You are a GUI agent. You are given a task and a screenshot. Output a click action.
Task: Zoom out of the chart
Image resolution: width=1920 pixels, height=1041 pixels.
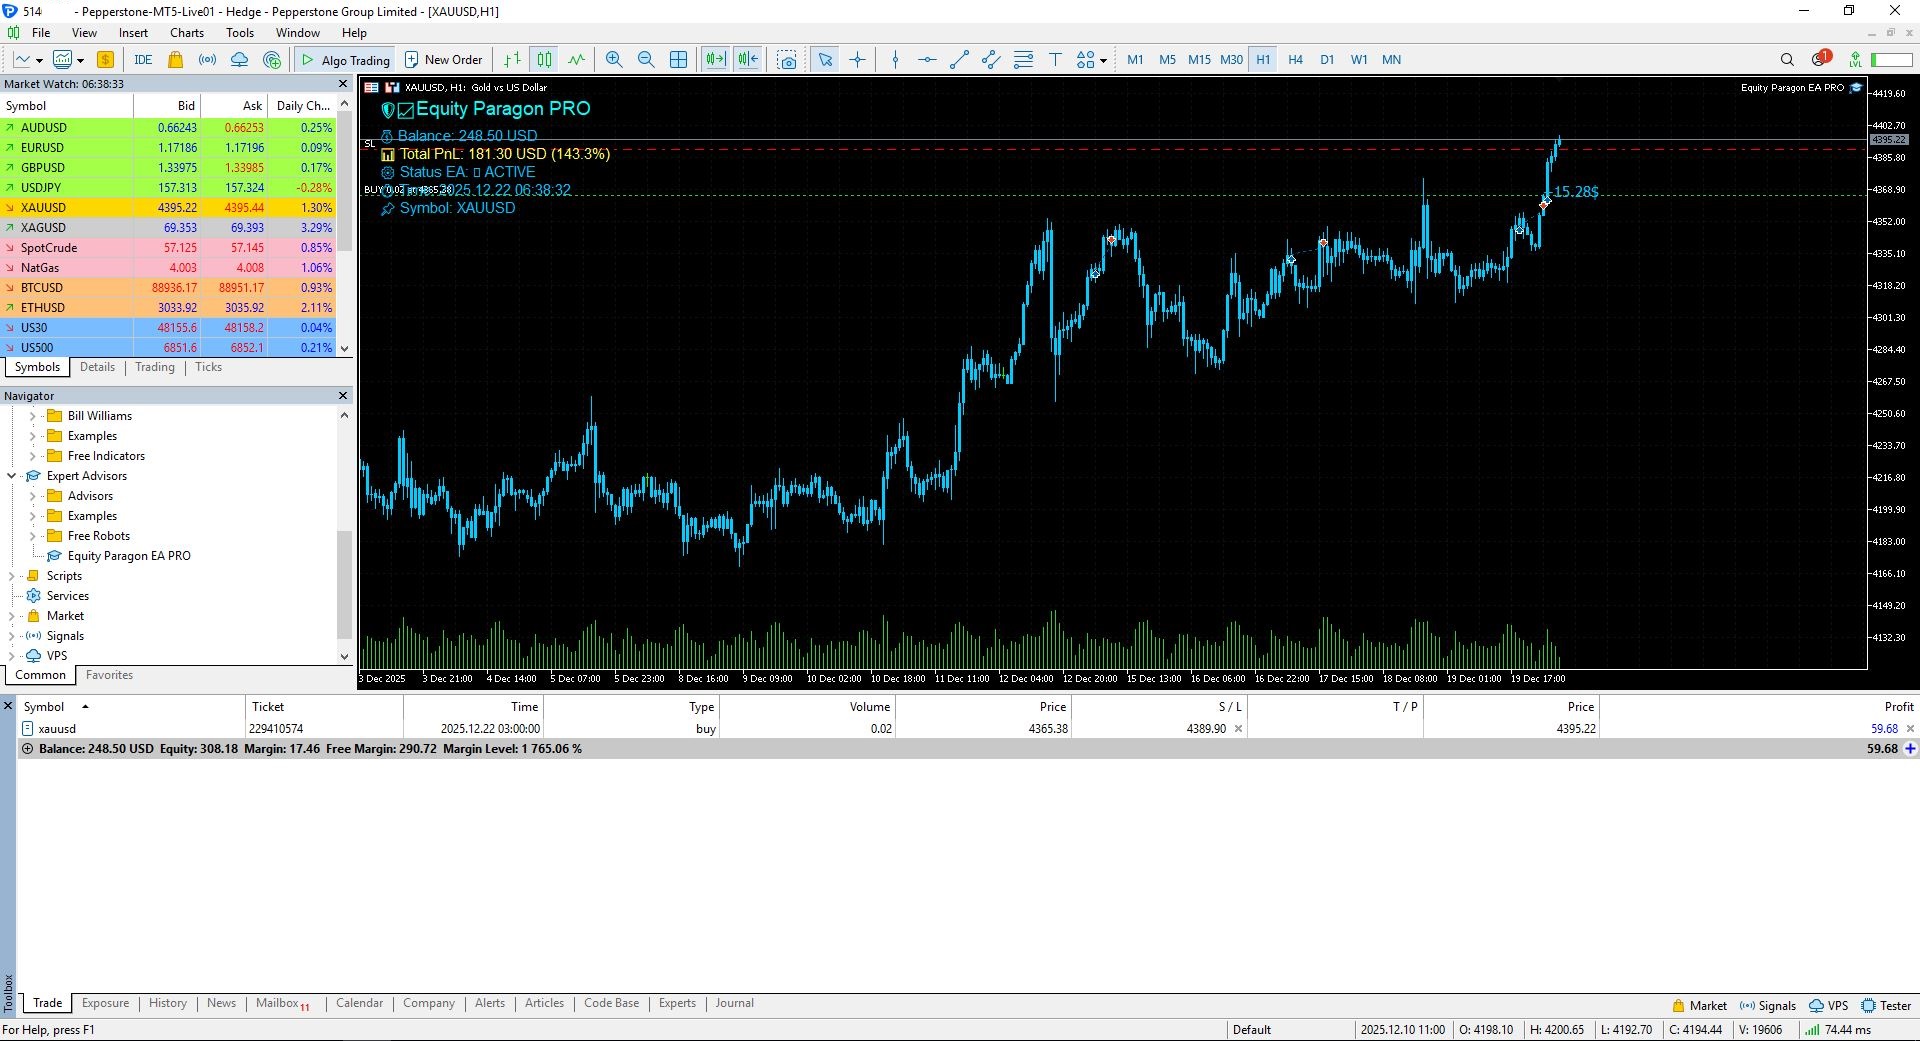(x=646, y=60)
